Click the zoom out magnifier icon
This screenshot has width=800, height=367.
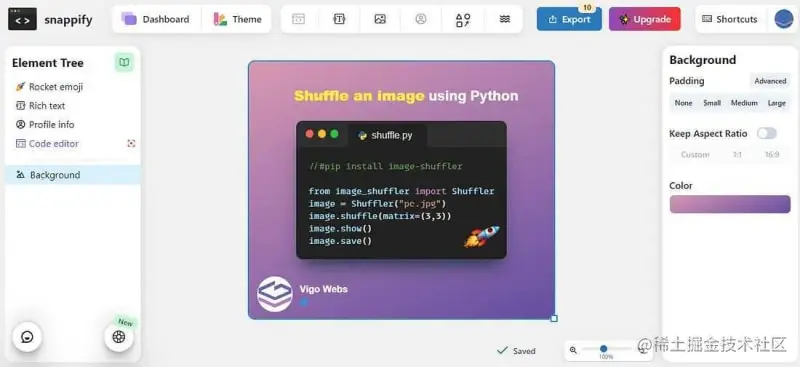click(x=573, y=350)
